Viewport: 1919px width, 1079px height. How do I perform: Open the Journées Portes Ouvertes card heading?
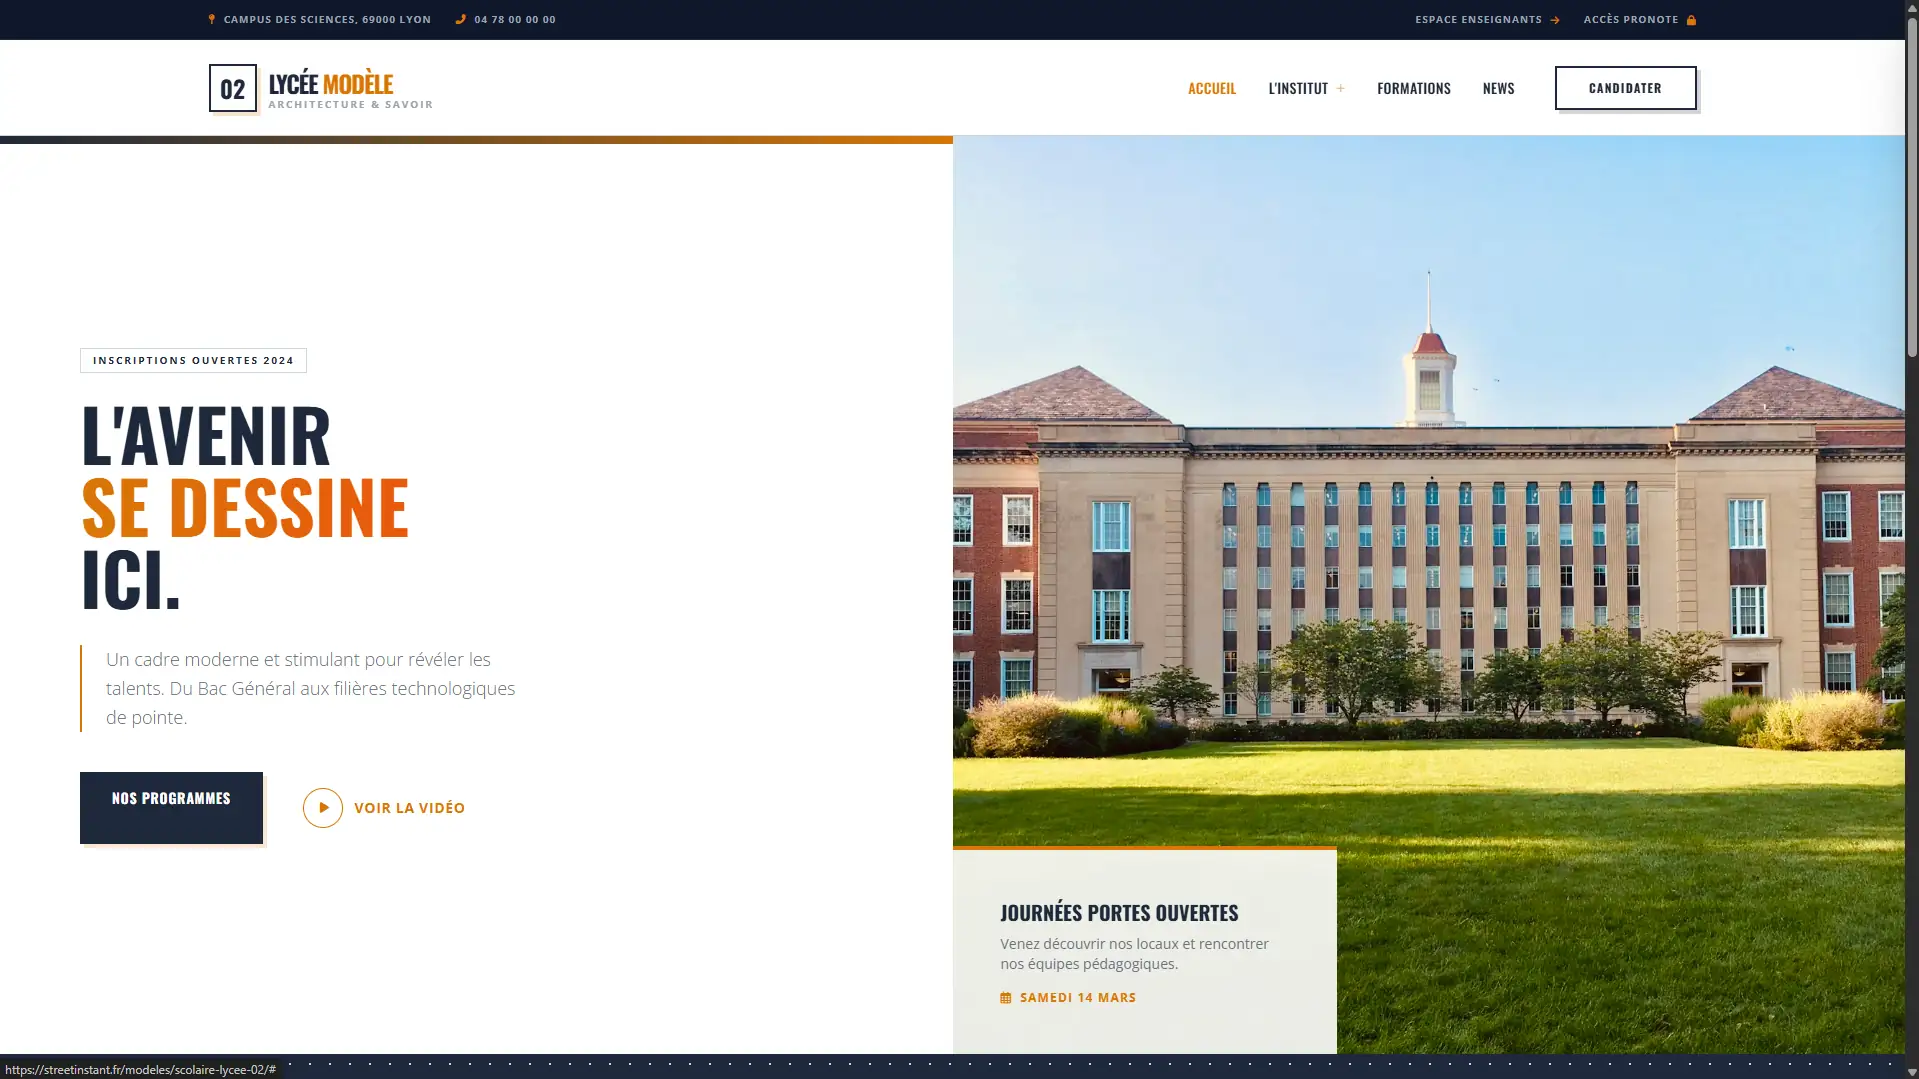point(1118,913)
